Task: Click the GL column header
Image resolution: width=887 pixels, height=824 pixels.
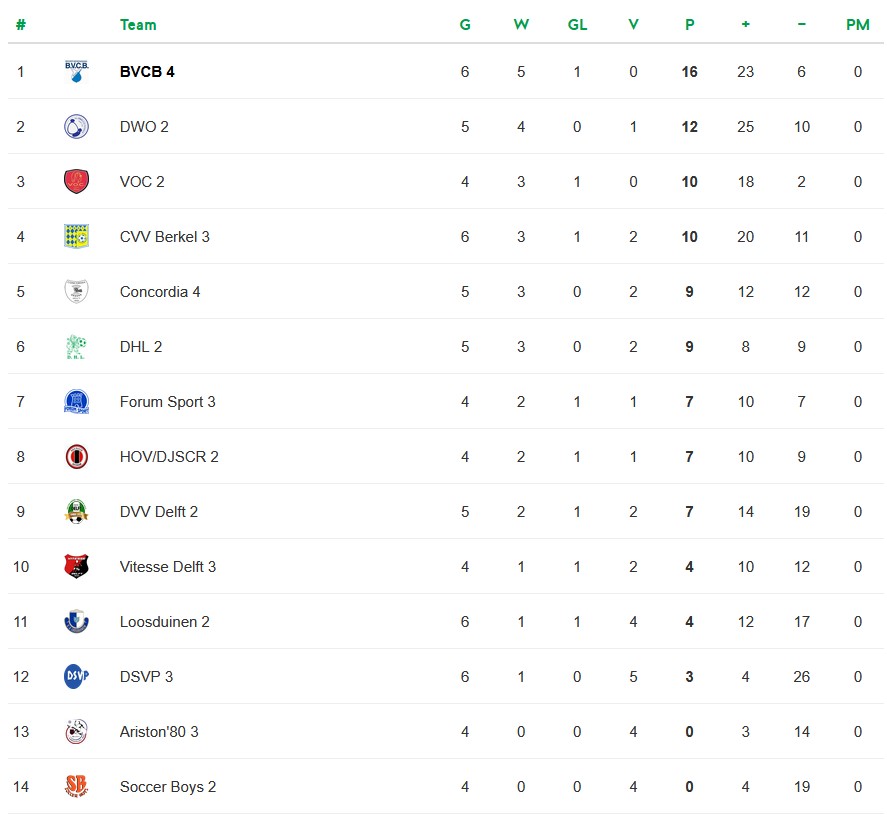Action: point(577,25)
